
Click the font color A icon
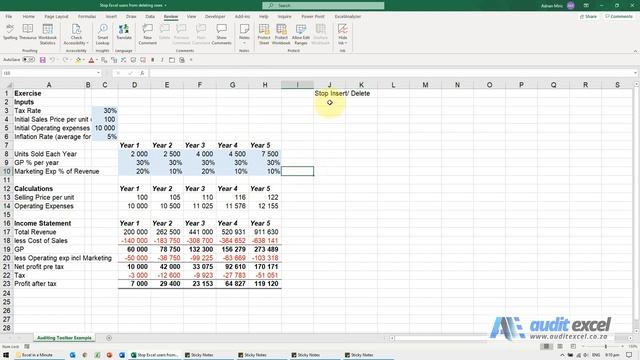pos(91,60)
